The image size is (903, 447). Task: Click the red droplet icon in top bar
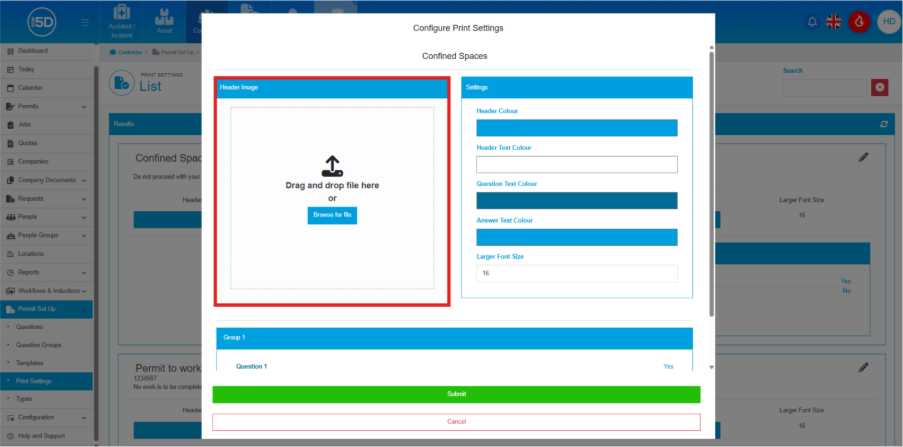click(859, 22)
